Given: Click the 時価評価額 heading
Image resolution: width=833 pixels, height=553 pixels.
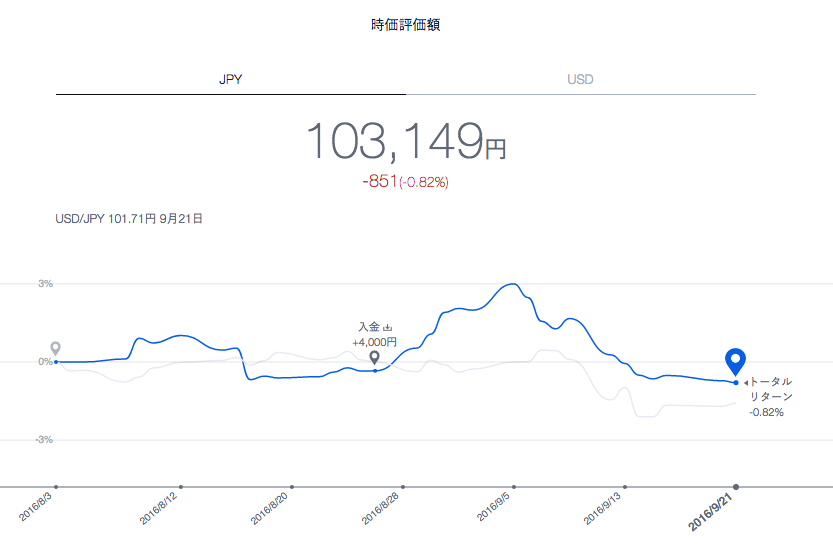Looking at the screenshot, I should click(405, 24).
